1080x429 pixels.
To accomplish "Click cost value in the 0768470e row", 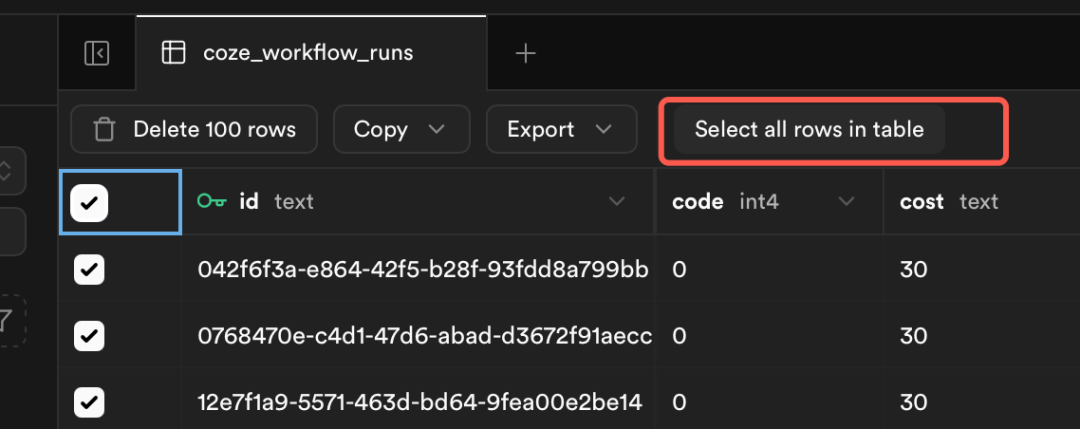I will pyautogui.click(x=913, y=337).
